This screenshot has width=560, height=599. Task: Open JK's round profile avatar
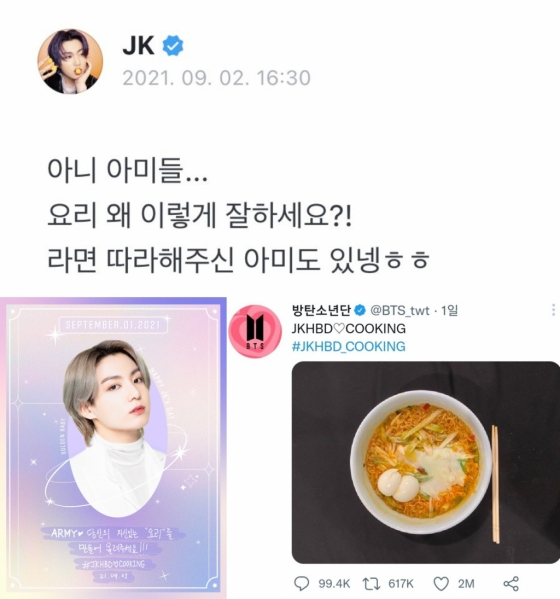pyautogui.click(x=70, y=61)
